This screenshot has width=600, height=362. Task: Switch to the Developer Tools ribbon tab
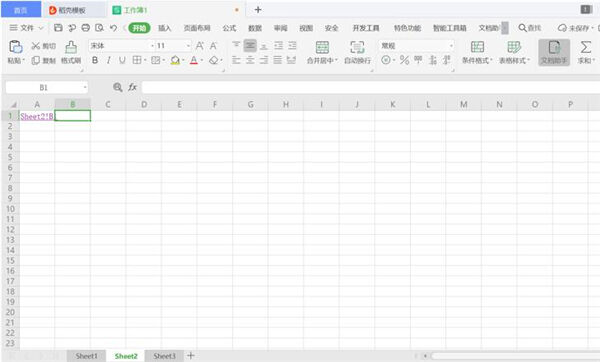click(366, 28)
